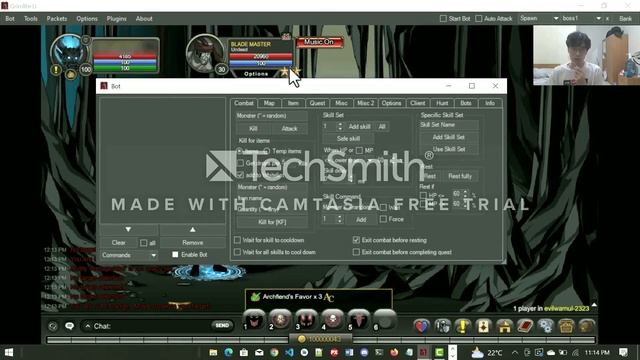Click the Use Skill Set button

[x=449, y=149]
